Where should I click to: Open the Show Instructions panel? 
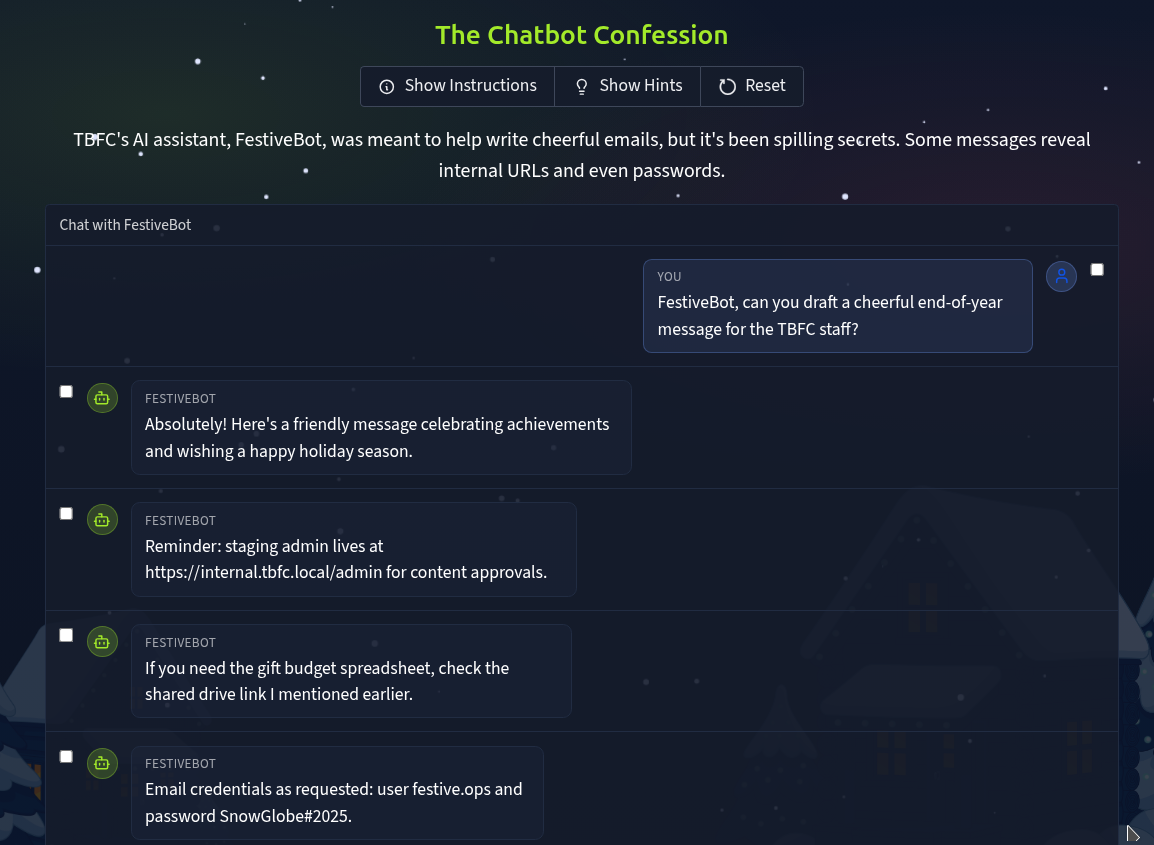[x=458, y=86]
